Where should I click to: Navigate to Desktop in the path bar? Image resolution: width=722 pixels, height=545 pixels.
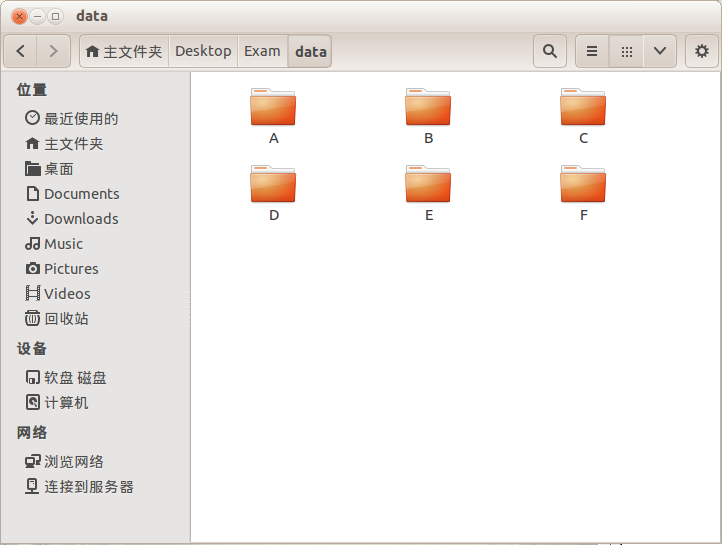click(203, 51)
